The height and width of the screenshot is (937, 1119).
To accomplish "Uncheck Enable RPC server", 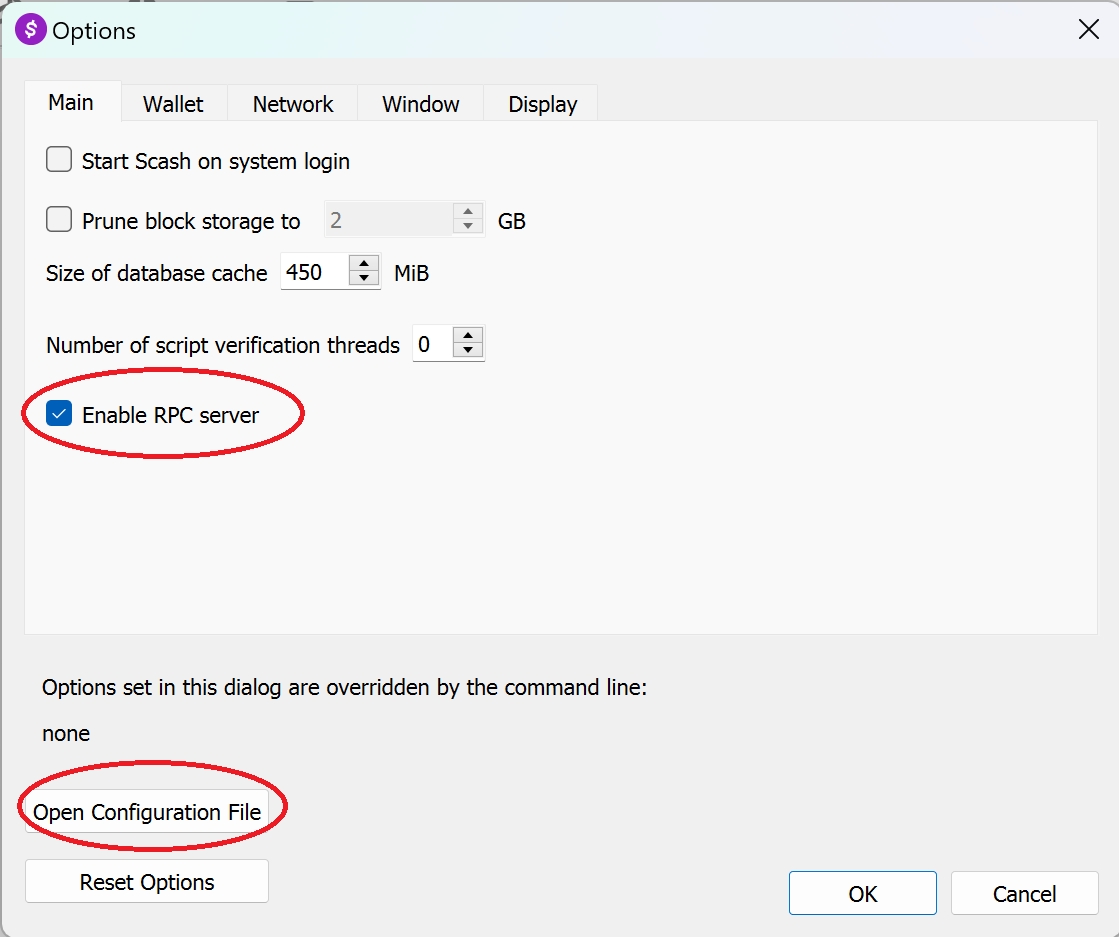I will [x=59, y=414].
